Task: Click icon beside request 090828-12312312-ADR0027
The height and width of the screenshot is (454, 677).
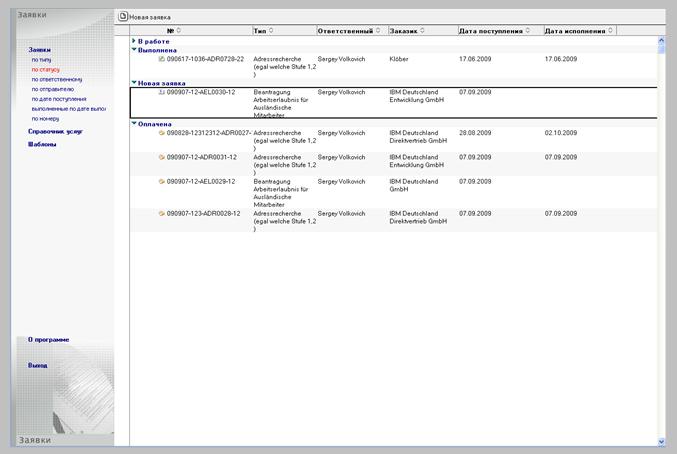Action: [x=162, y=133]
